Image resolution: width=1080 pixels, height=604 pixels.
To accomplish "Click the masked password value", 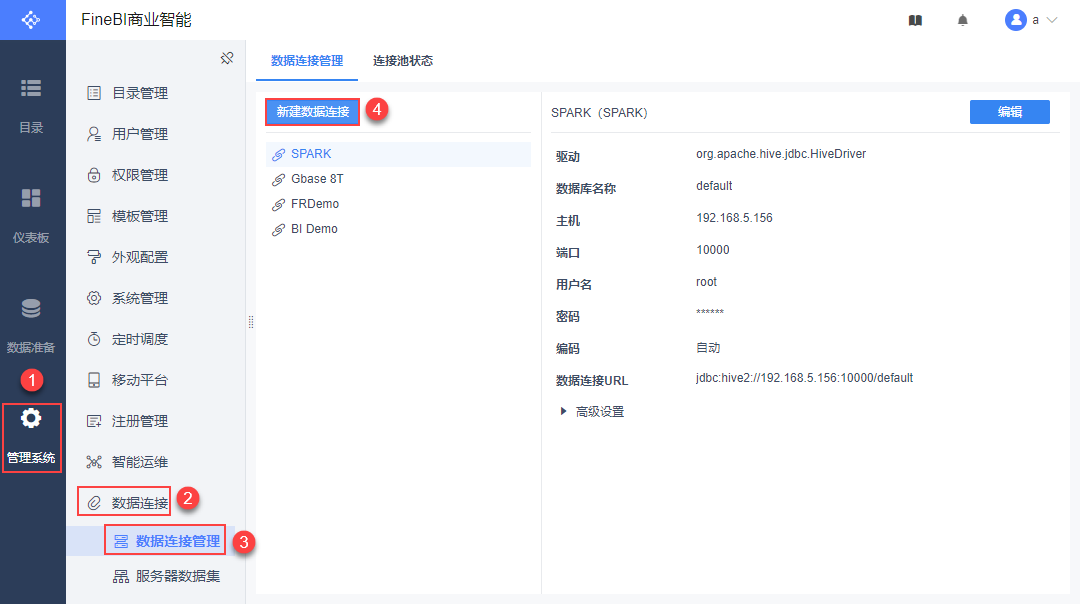I will (x=710, y=313).
